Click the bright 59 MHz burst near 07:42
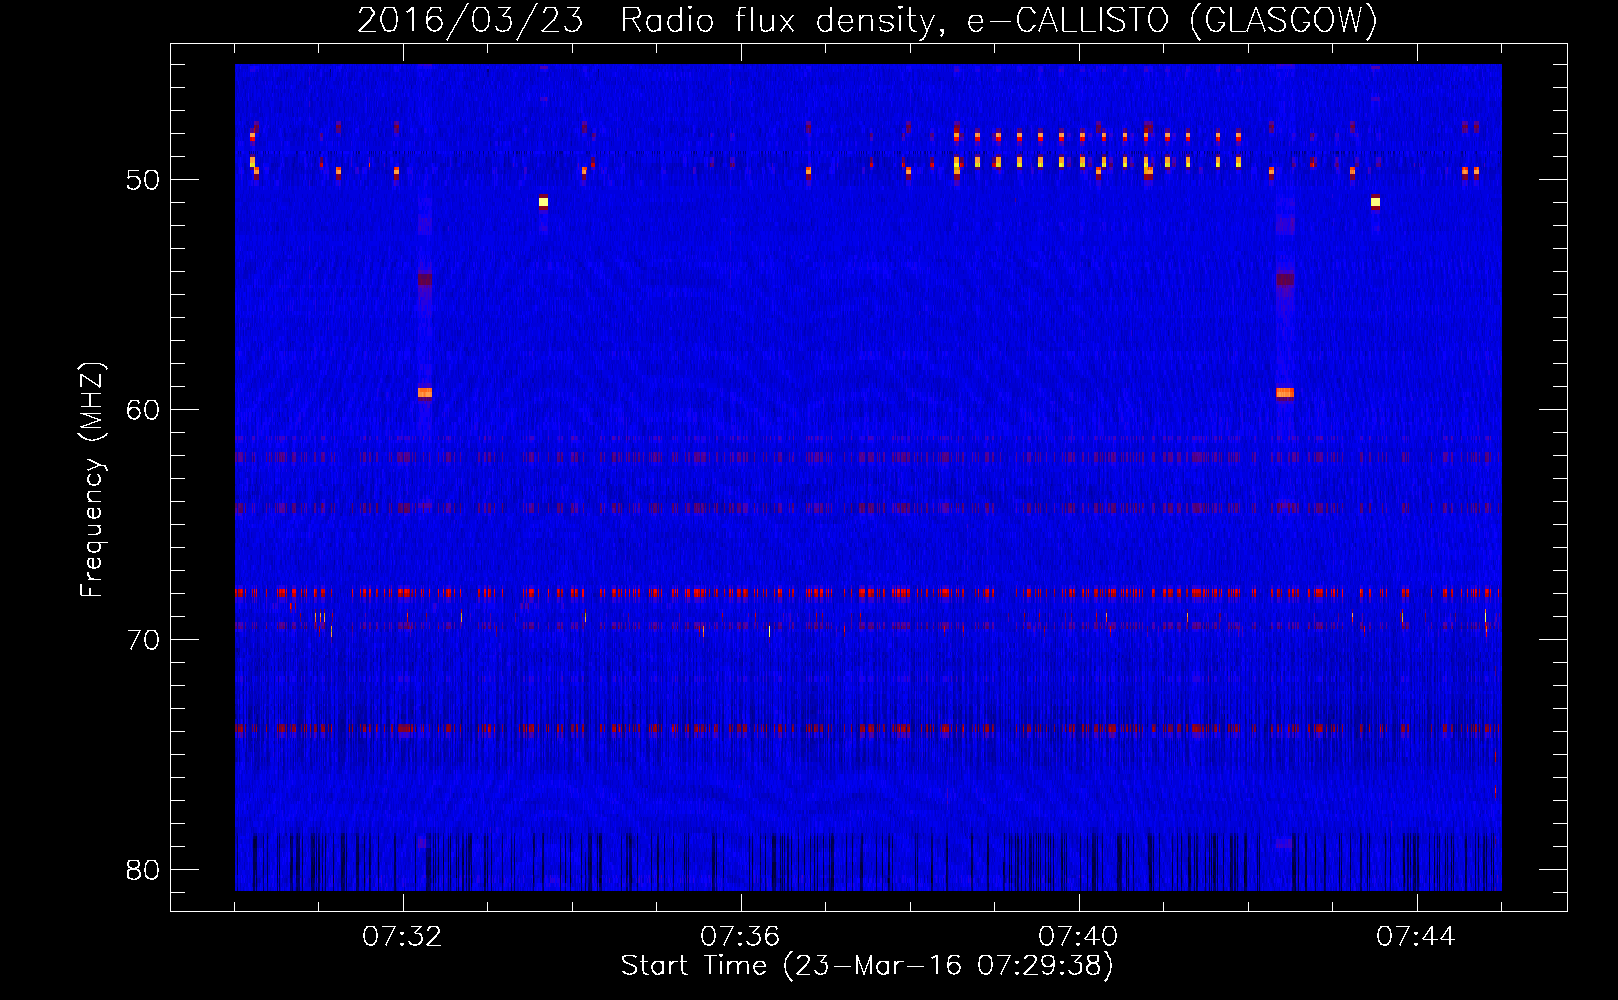 (x=1285, y=393)
